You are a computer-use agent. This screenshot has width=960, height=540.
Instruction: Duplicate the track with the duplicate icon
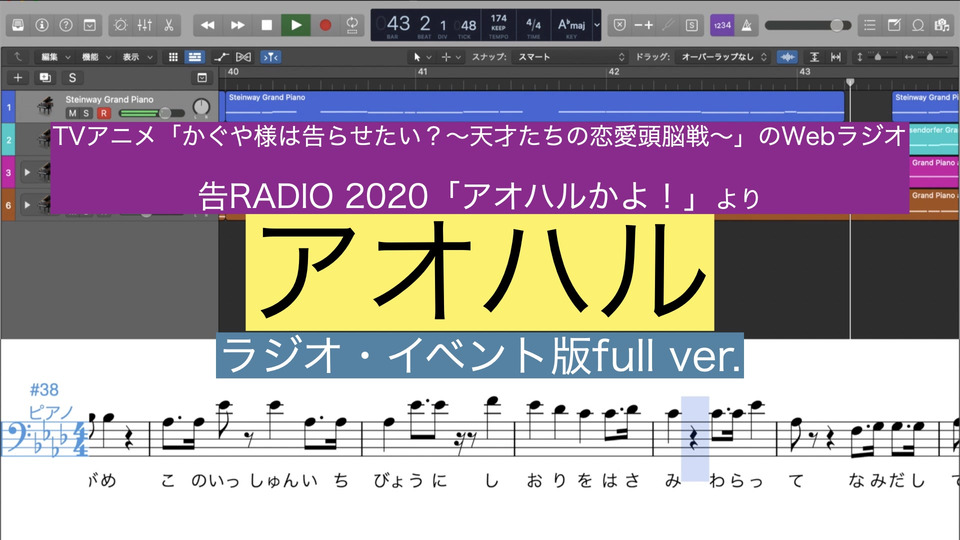[x=45, y=78]
